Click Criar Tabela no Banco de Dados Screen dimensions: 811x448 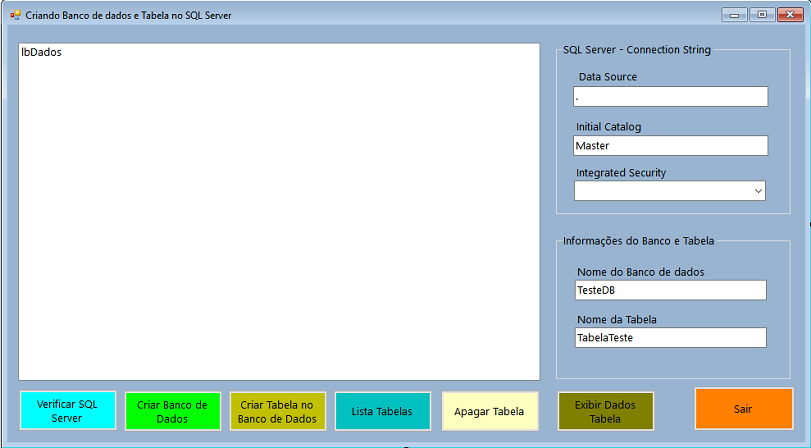[278, 411]
